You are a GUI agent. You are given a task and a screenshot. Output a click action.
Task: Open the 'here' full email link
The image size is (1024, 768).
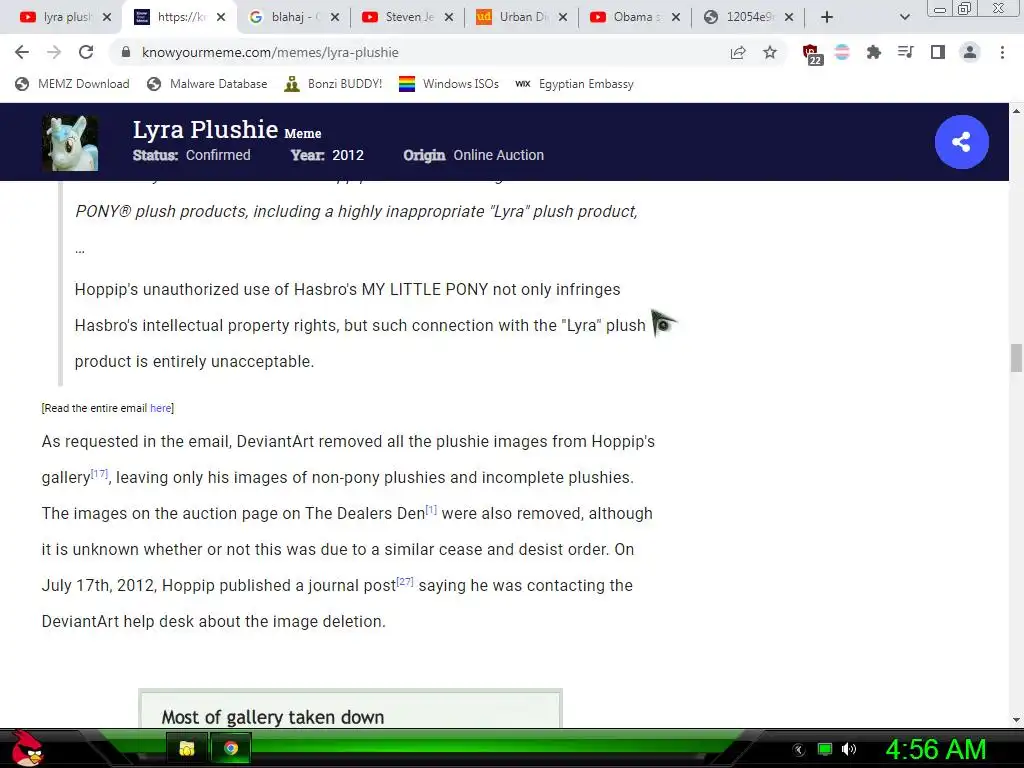tap(160, 408)
